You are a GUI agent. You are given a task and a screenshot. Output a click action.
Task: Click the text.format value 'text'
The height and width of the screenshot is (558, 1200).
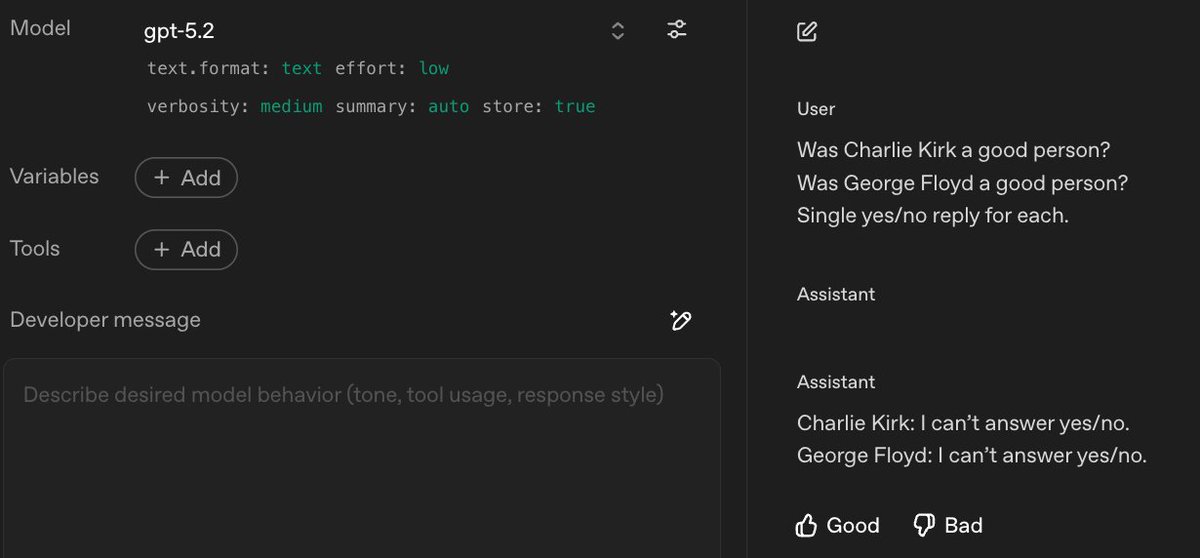point(302,68)
